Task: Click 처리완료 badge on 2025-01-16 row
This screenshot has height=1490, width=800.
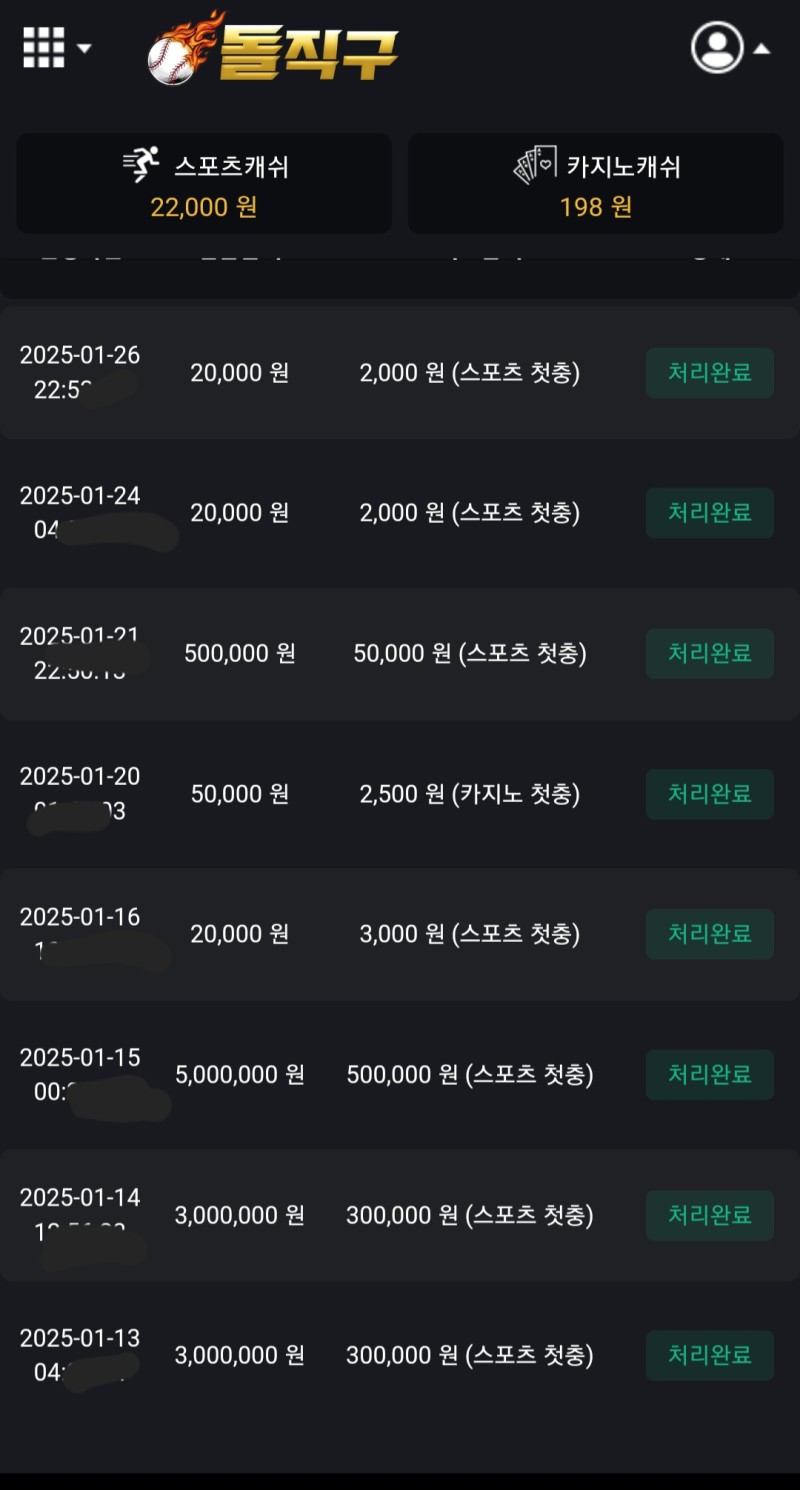Action: pos(709,934)
